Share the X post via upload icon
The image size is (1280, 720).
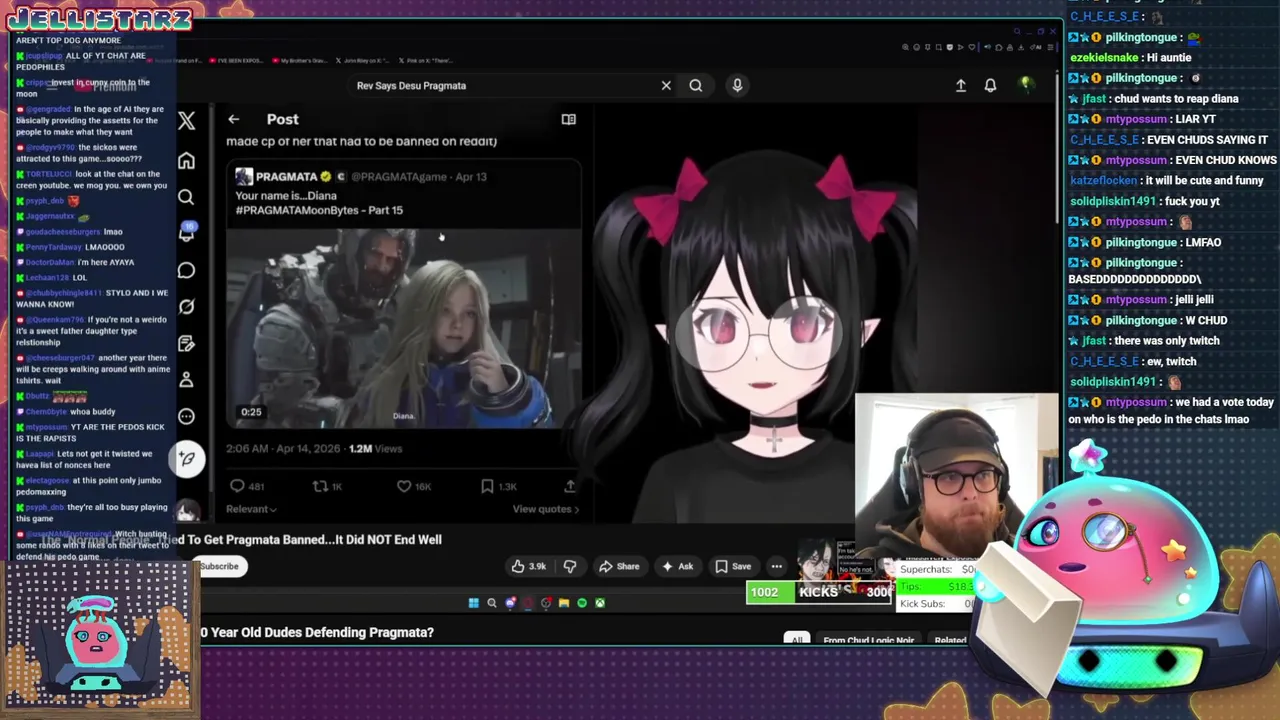(570, 486)
